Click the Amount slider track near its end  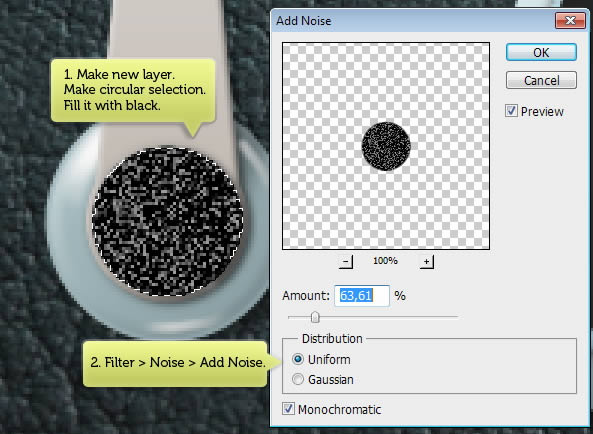point(452,317)
